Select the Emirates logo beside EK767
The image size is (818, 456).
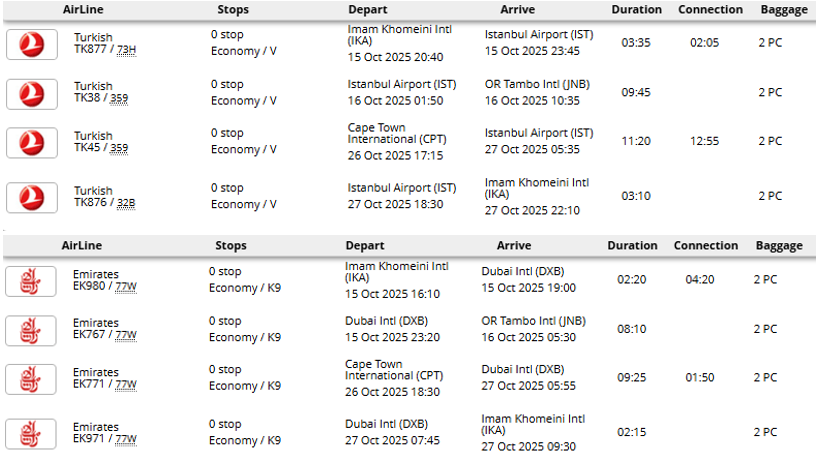click(x=30, y=330)
